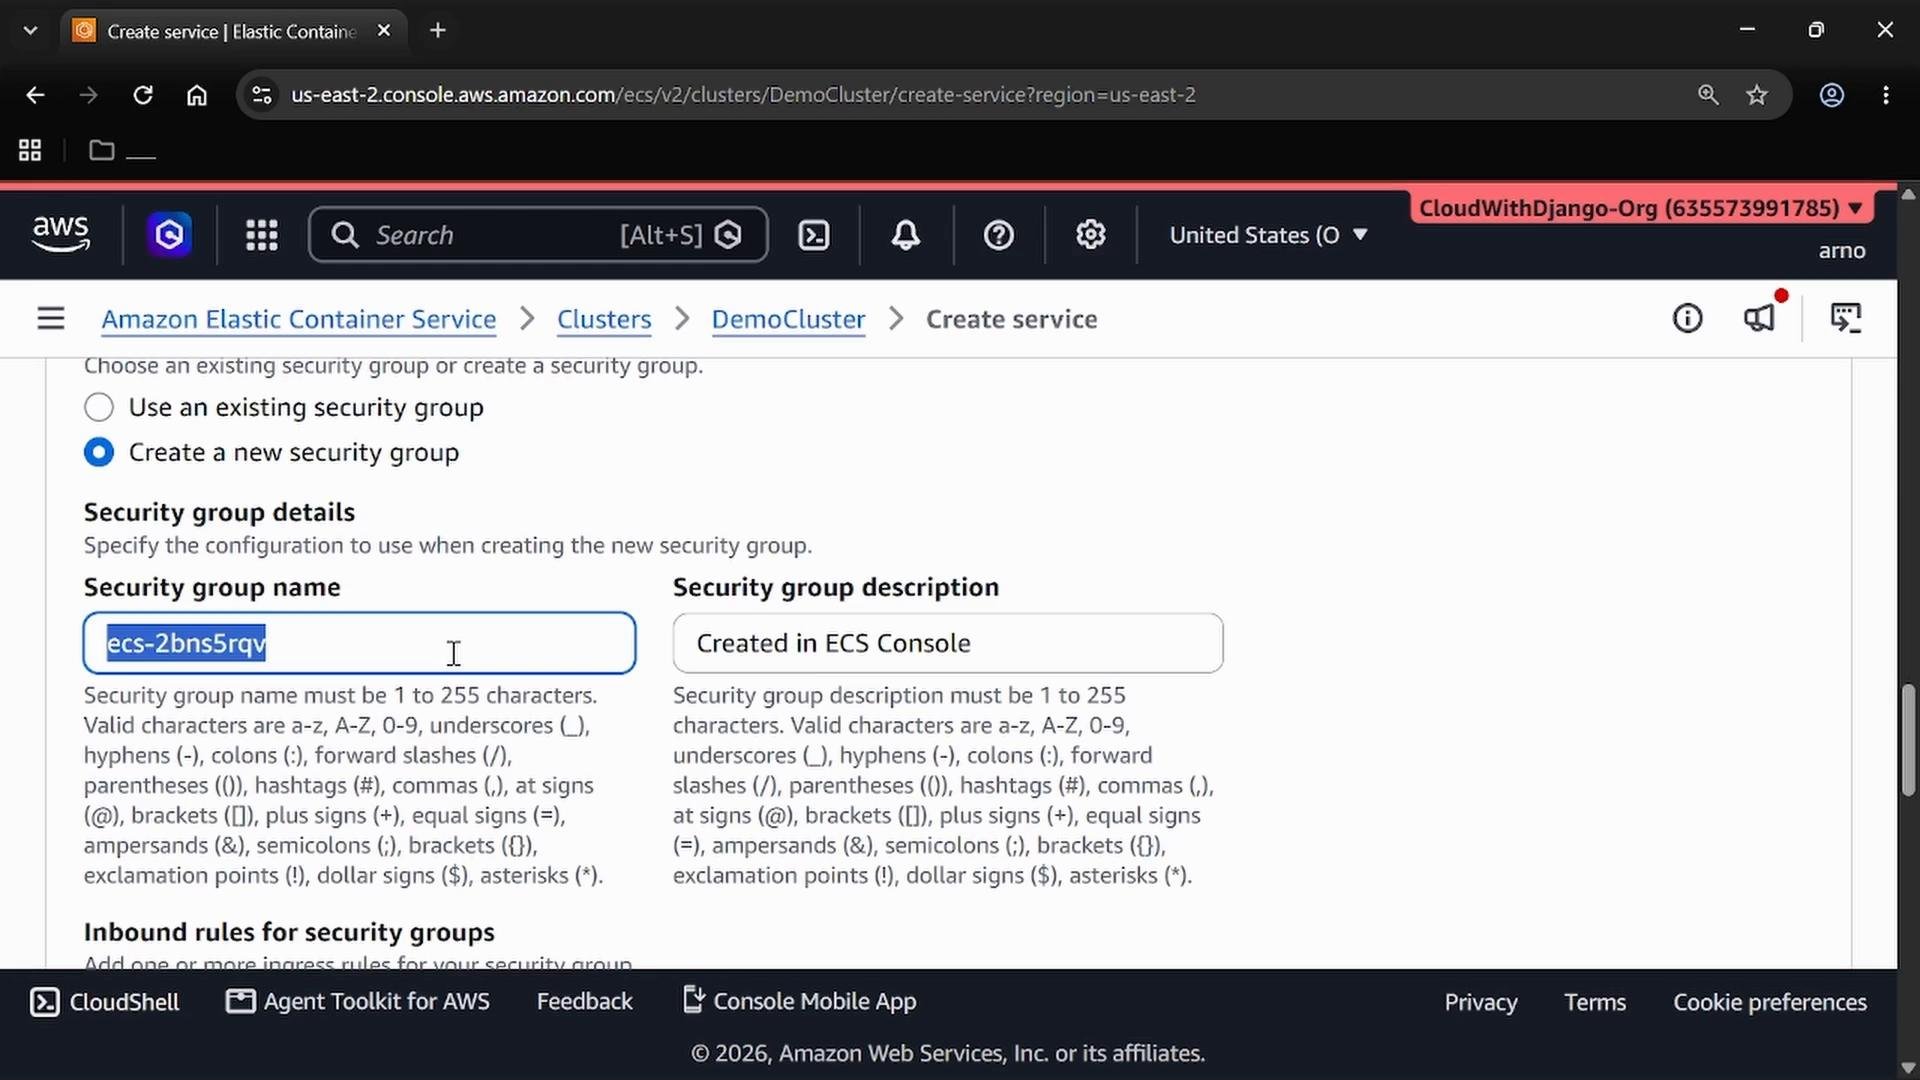Open the AWS services grid menu

click(x=262, y=235)
